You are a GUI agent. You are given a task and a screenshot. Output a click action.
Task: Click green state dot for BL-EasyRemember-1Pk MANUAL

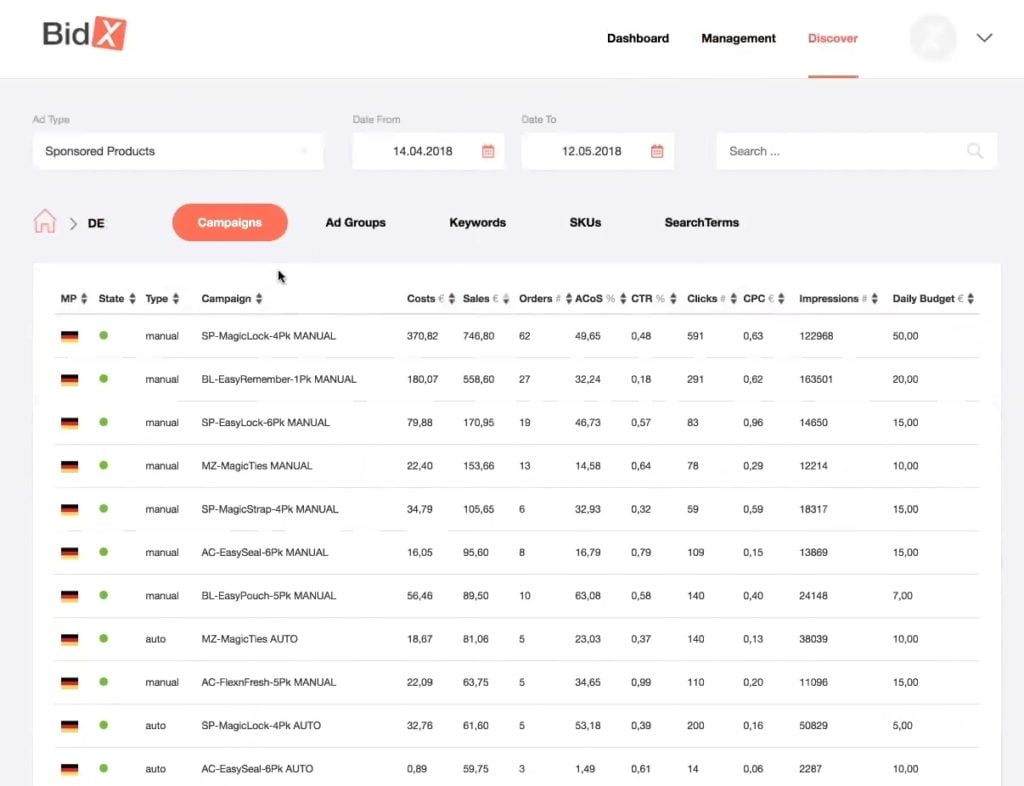[103, 379]
